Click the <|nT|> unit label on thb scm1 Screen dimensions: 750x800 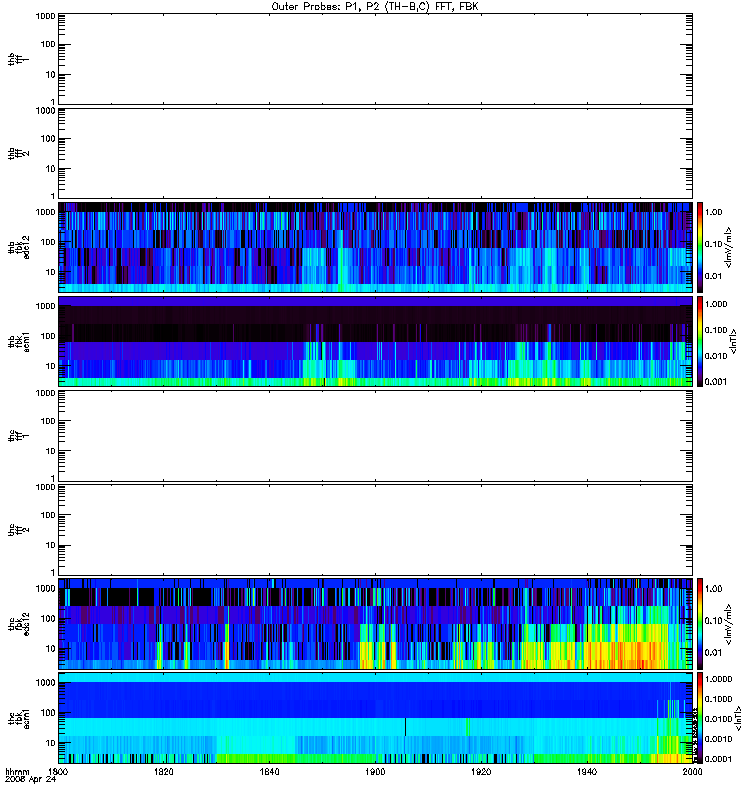click(734, 342)
